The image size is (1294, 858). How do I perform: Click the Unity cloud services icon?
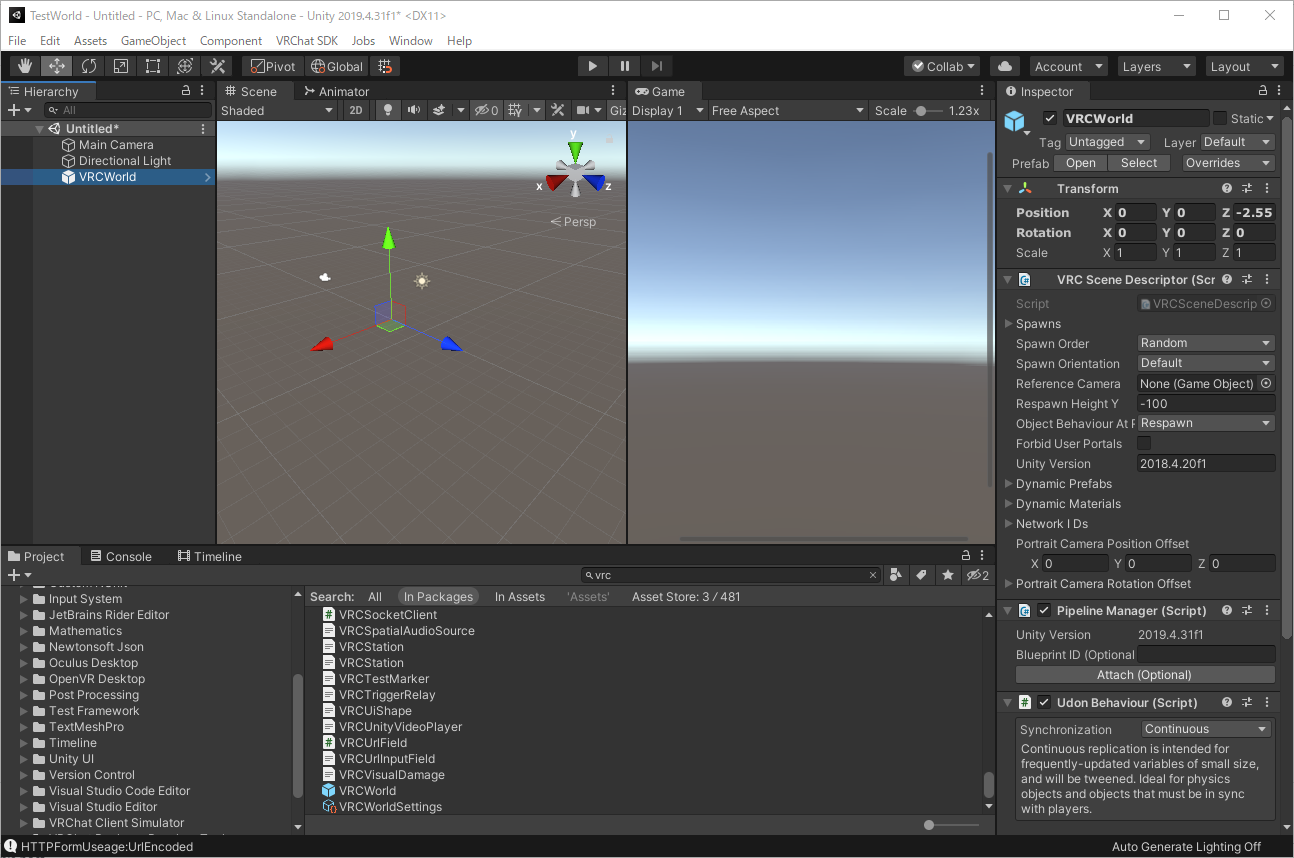[1006, 66]
